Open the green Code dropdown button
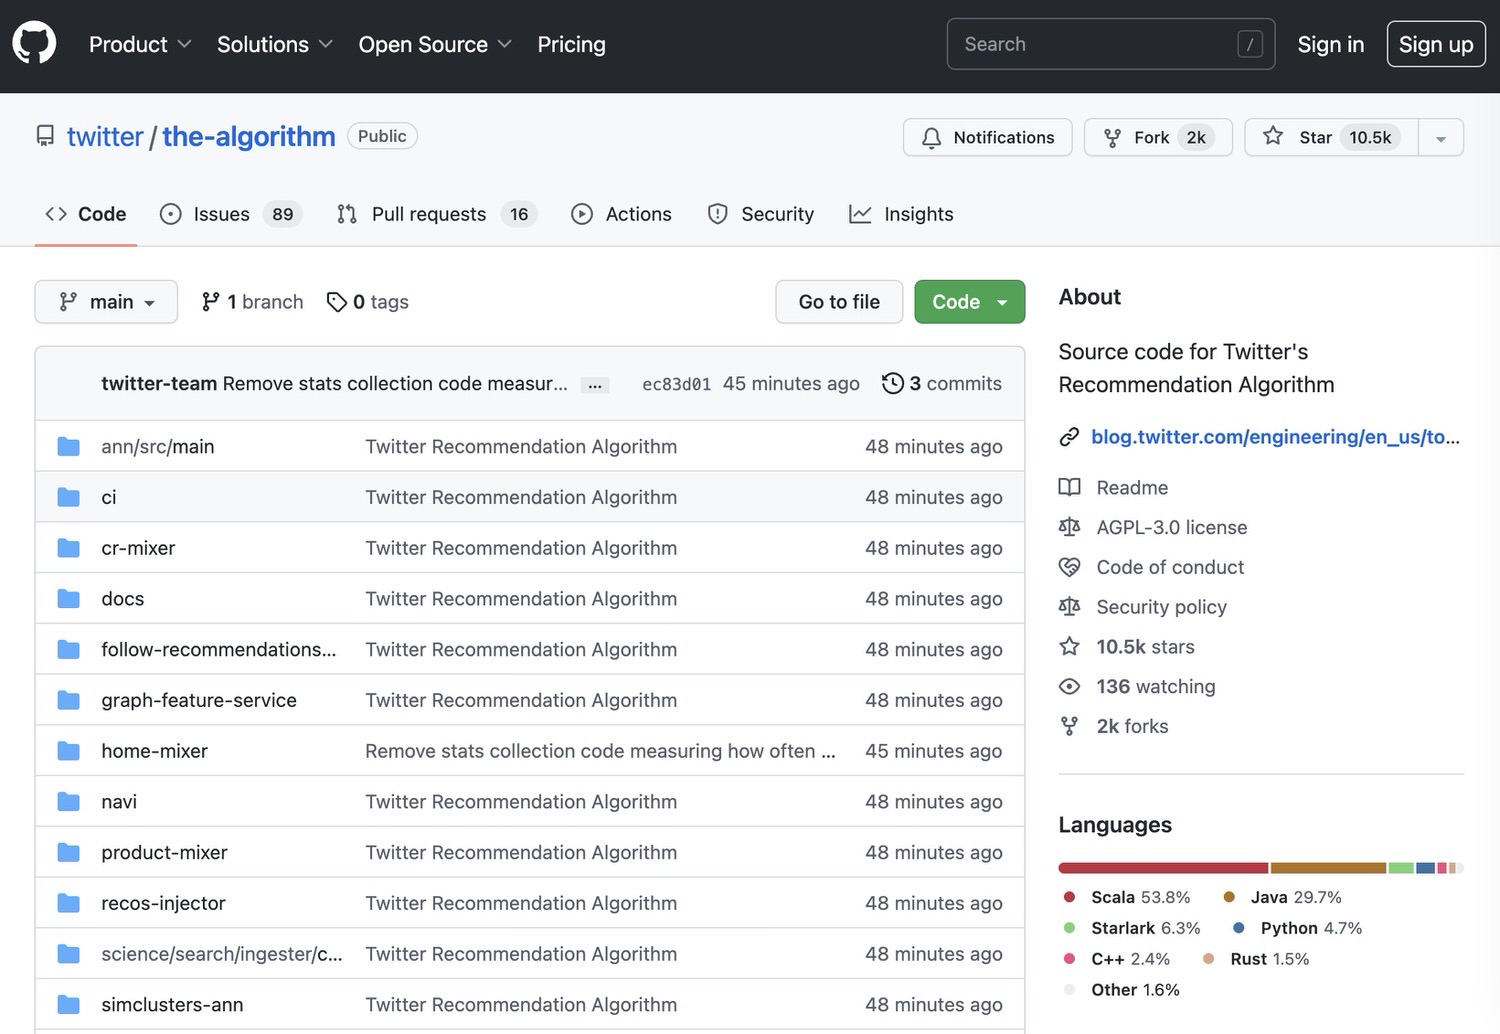 969,302
